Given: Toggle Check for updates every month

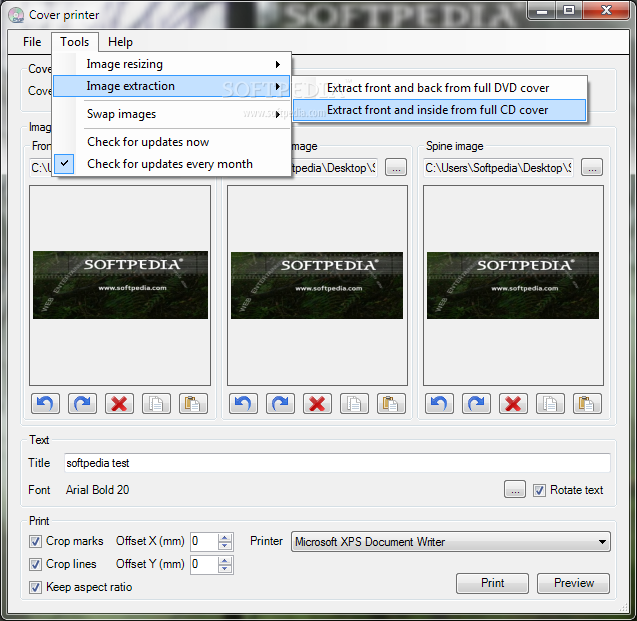Looking at the screenshot, I should click(171, 164).
